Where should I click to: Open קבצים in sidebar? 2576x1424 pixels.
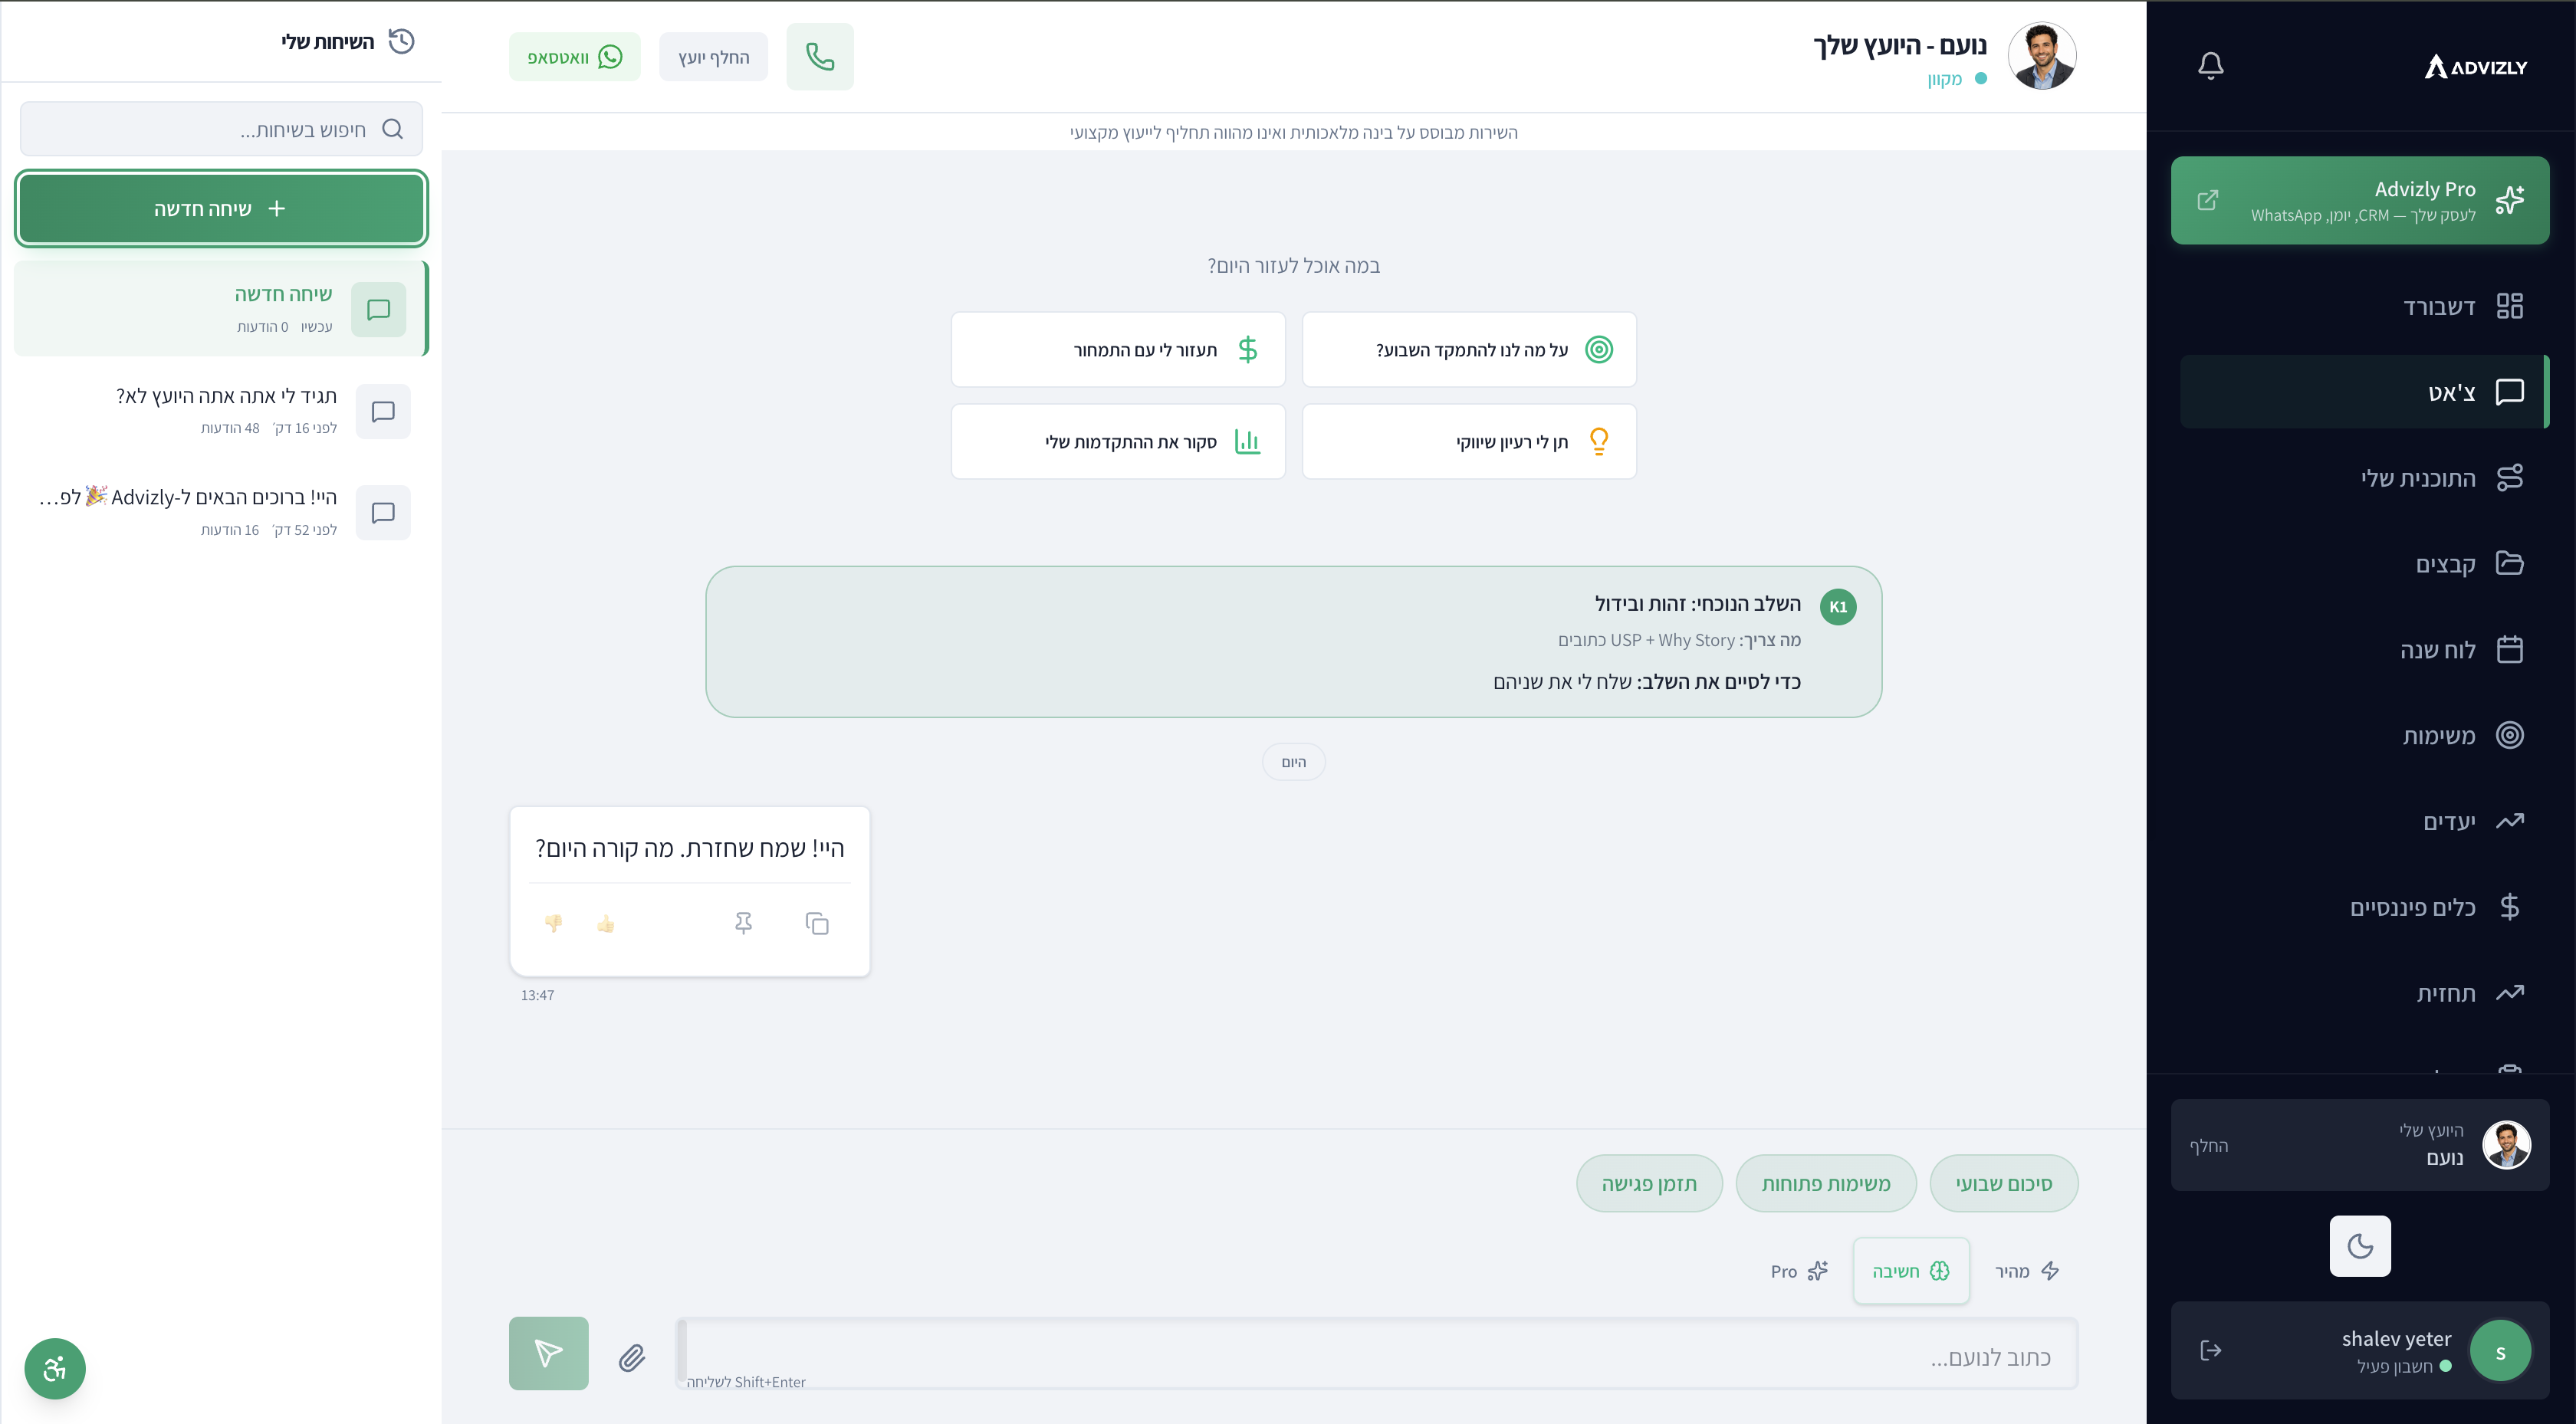[x=2364, y=564]
